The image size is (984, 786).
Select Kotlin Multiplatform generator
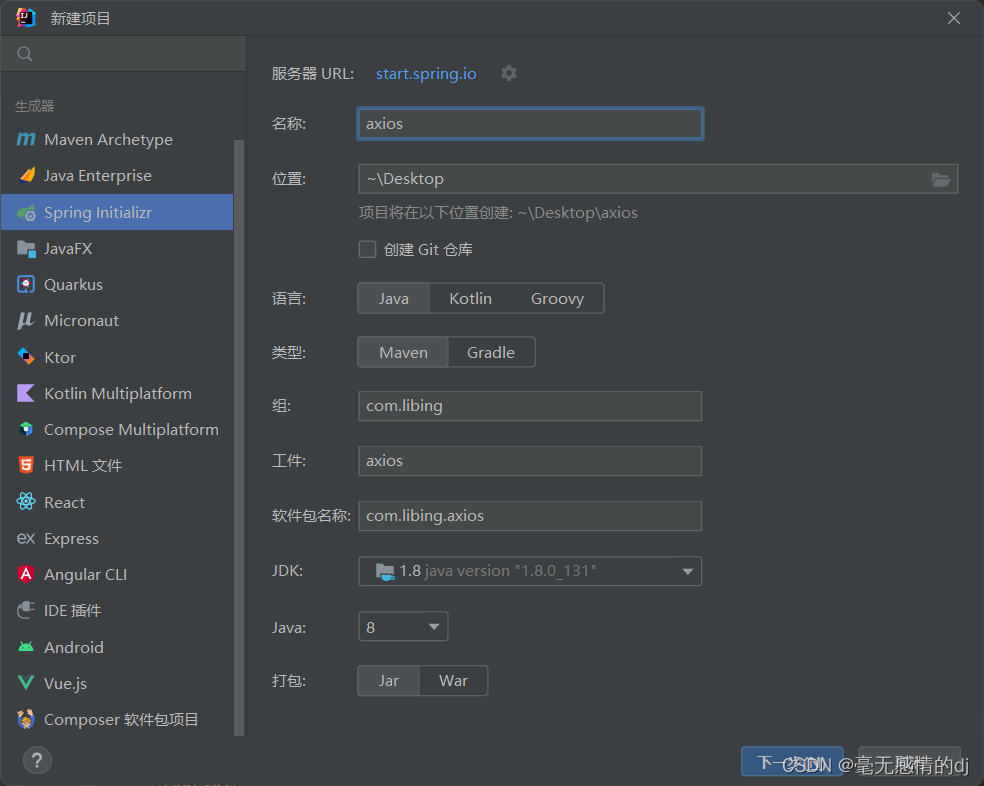[117, 394]
